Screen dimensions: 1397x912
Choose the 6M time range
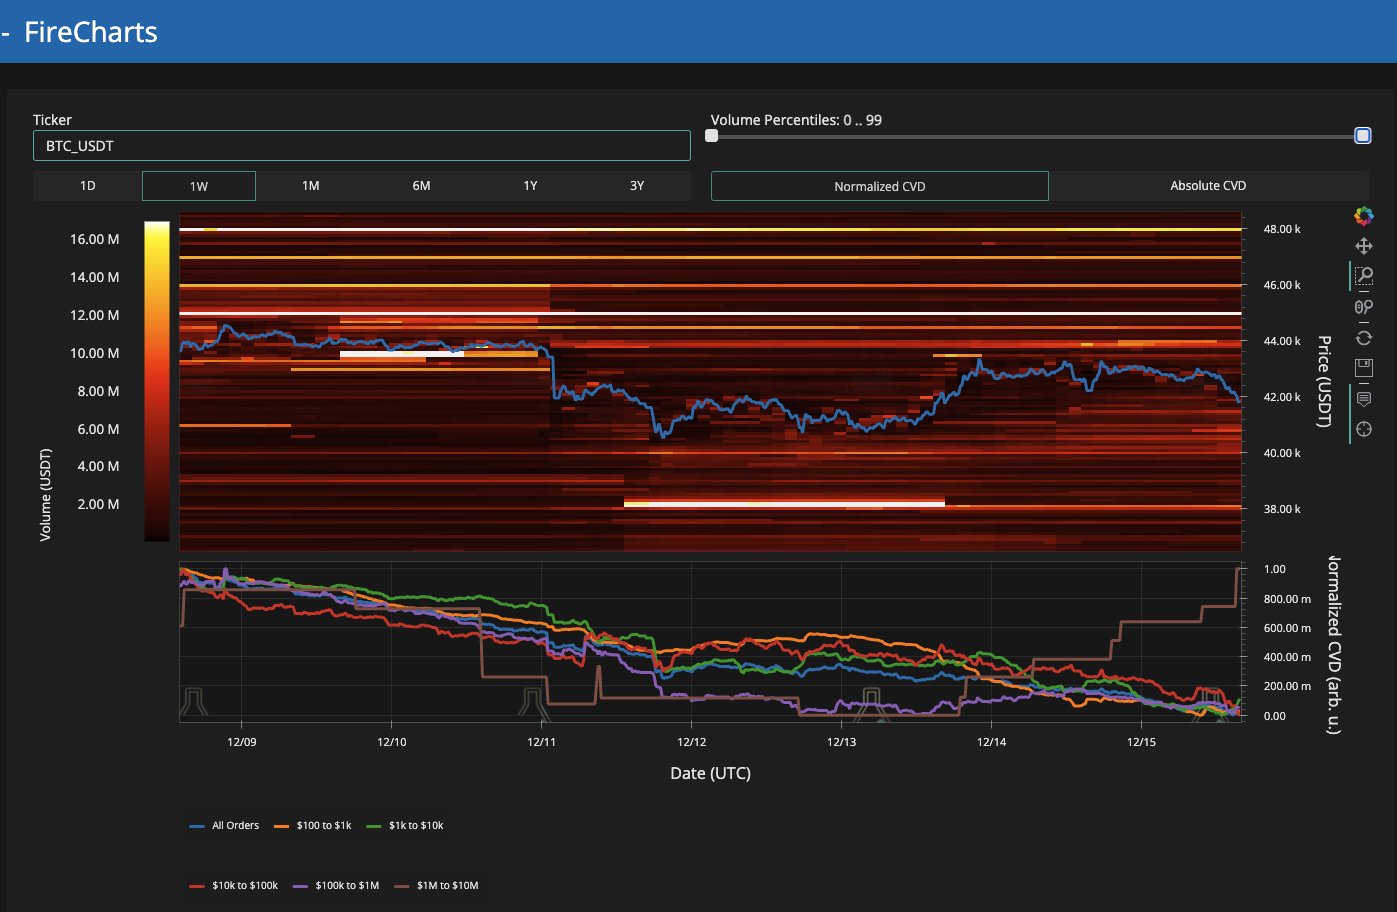point(421,186)
